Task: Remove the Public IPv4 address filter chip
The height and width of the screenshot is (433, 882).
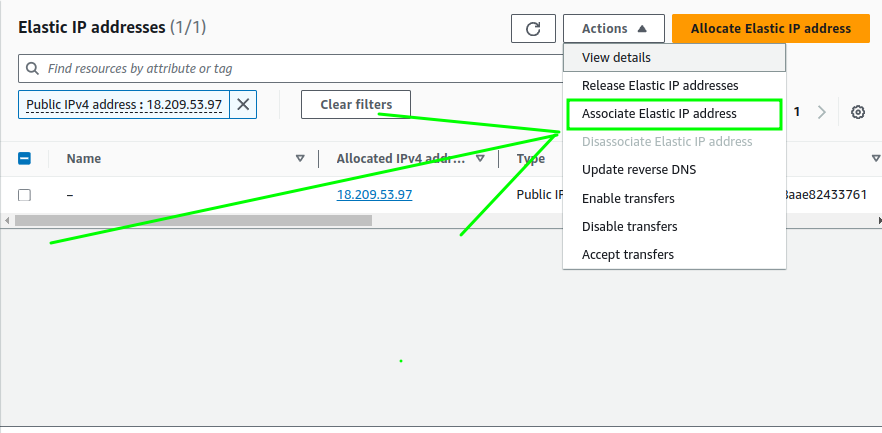Action: tap(243, 104)
